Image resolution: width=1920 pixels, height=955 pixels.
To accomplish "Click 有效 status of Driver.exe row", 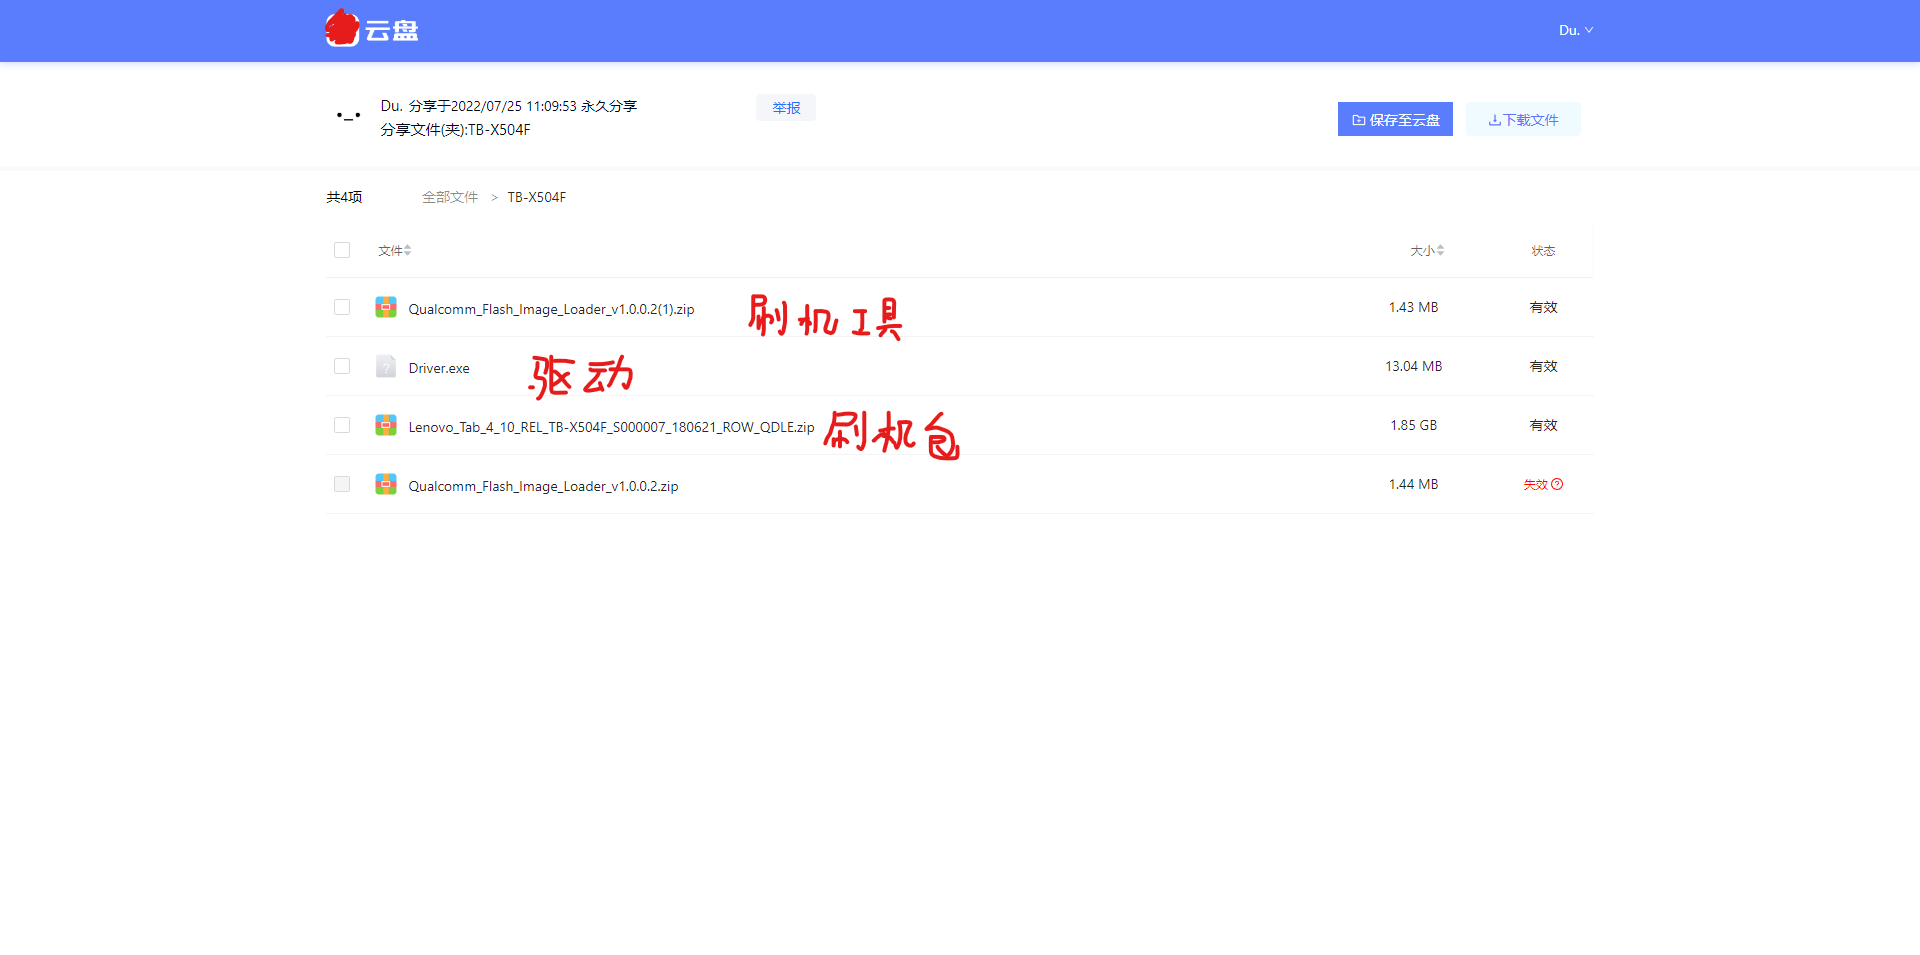I will point(1543,366).
